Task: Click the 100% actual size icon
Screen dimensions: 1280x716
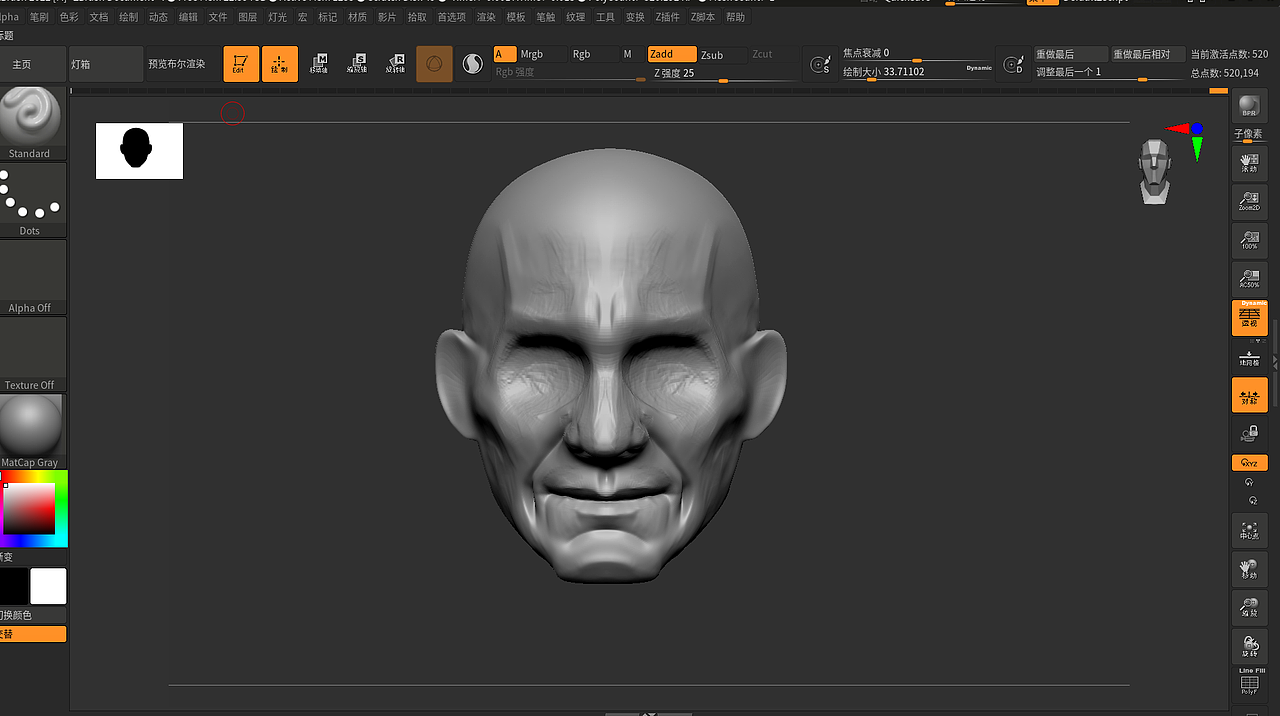Action: [1249, 240]
